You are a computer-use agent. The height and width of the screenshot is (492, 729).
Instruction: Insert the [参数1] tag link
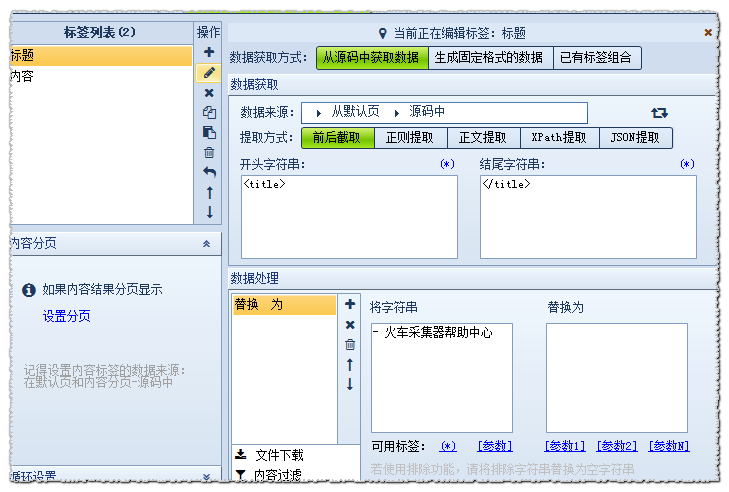pyautogui.click(x=565, y=446)
